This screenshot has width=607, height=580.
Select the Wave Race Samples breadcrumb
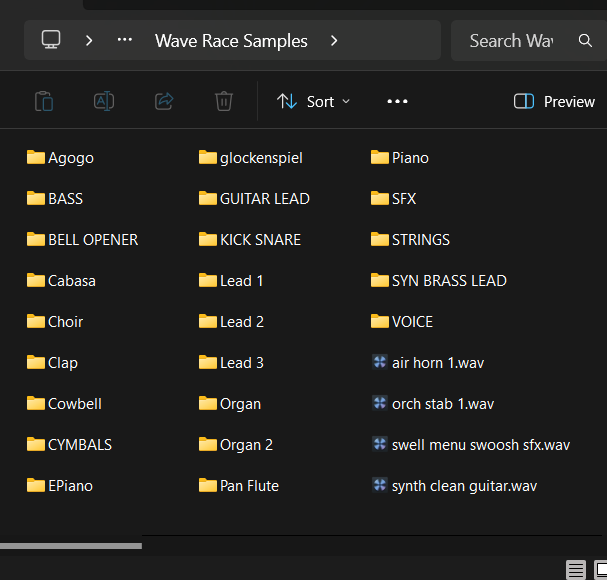pyautogui.click(x=231, y=41)
